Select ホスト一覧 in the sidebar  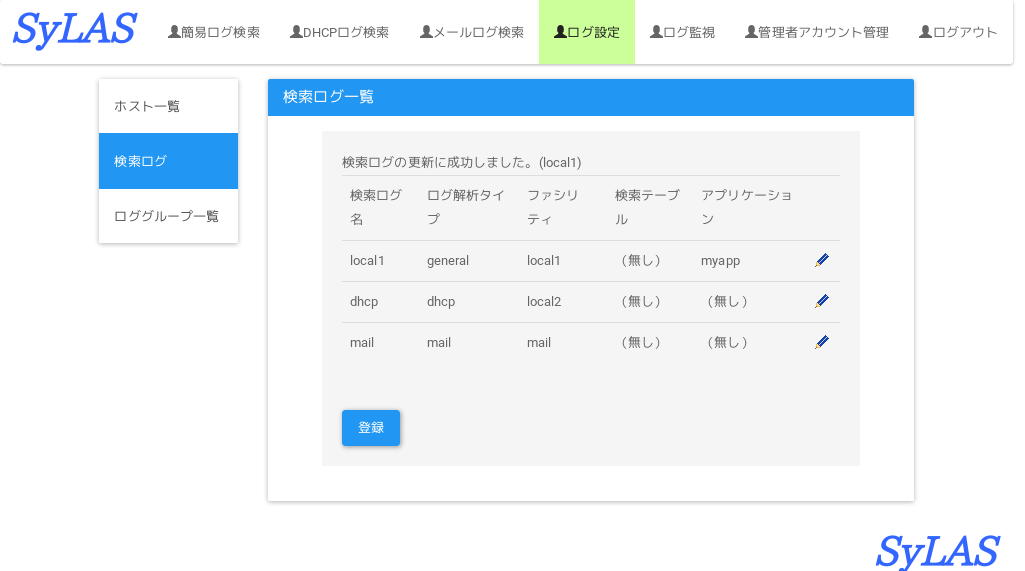click(x=169, y=106)
